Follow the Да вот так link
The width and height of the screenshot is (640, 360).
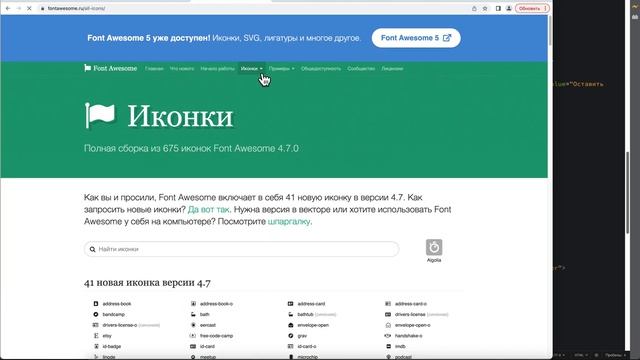209,209
